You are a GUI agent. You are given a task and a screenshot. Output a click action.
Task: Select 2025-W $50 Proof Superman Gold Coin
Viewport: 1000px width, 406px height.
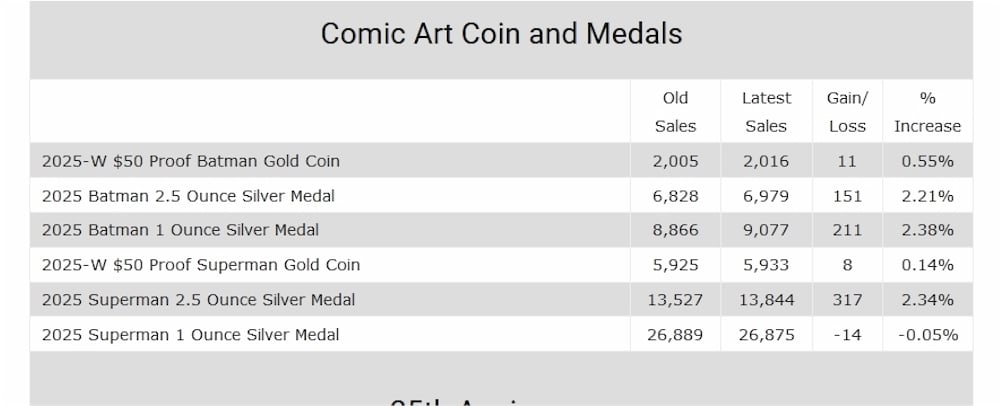pos(201,265)
